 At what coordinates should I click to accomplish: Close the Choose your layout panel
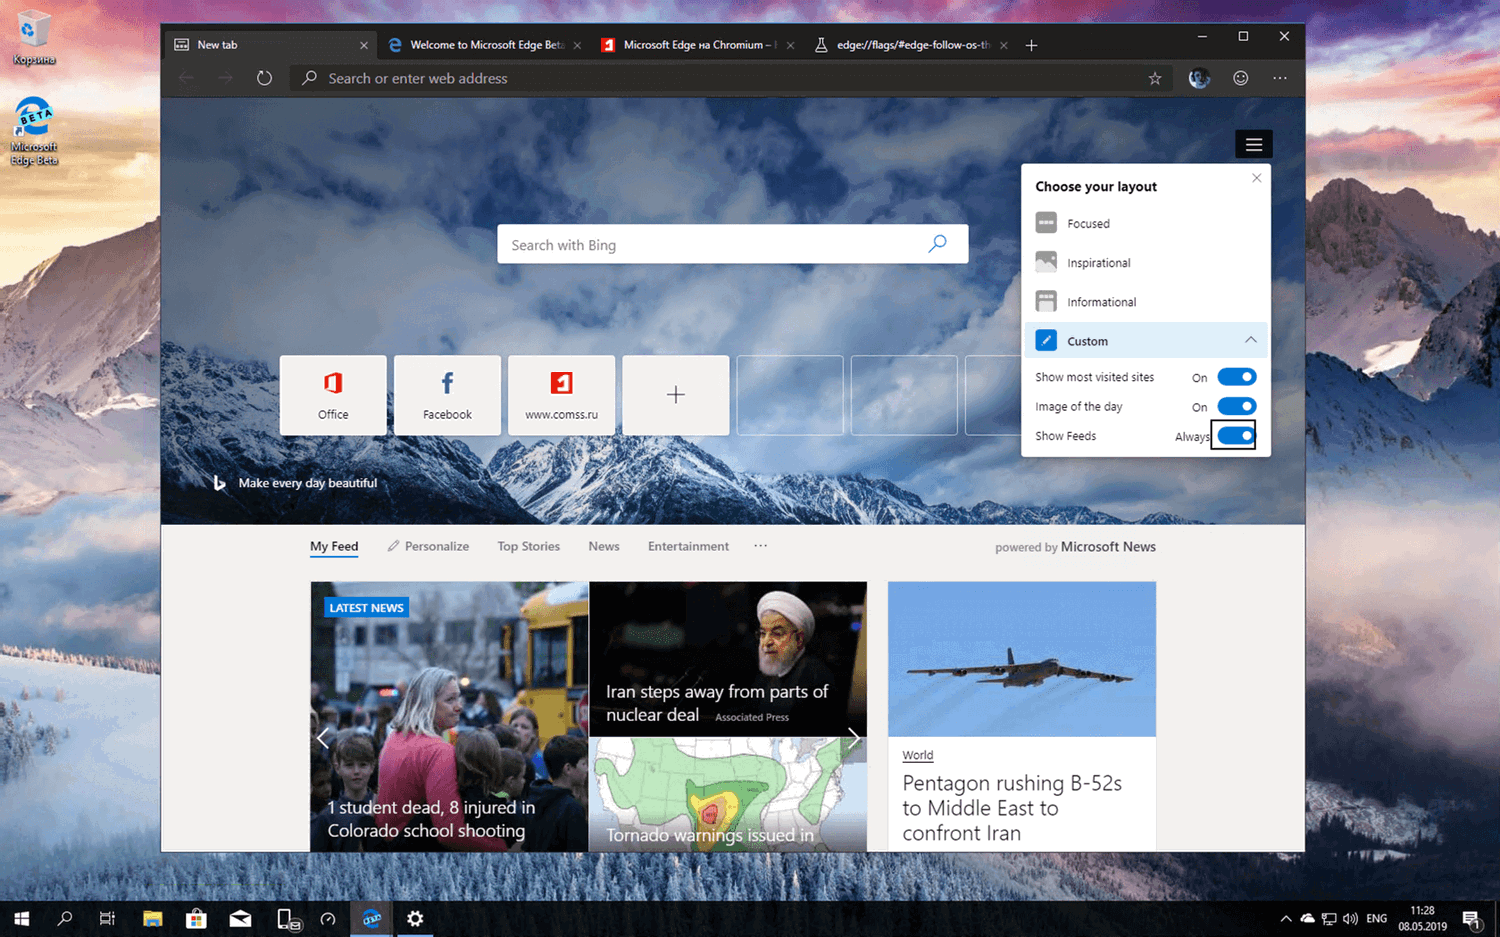(x=1257, y=178)
